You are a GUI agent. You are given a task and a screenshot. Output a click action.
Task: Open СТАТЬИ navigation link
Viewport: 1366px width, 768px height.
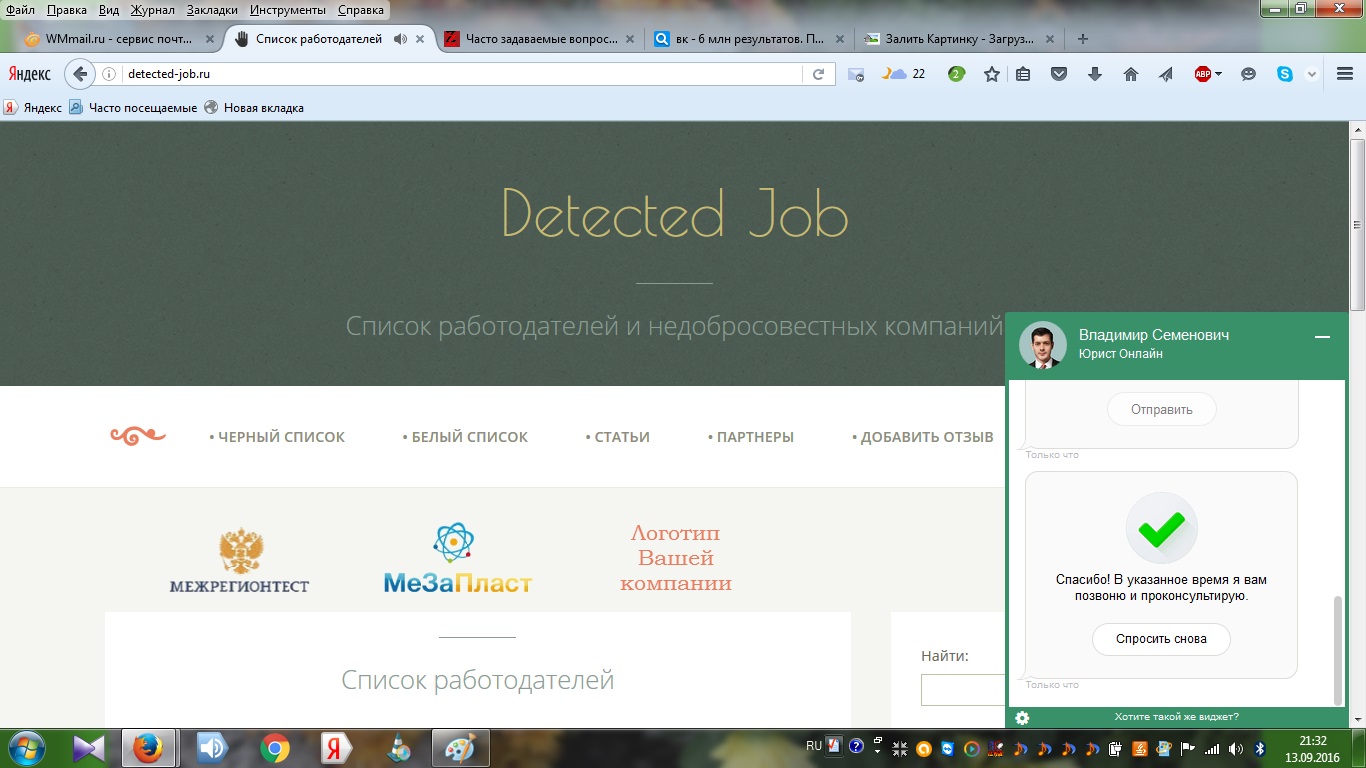[x=617, y=437]
